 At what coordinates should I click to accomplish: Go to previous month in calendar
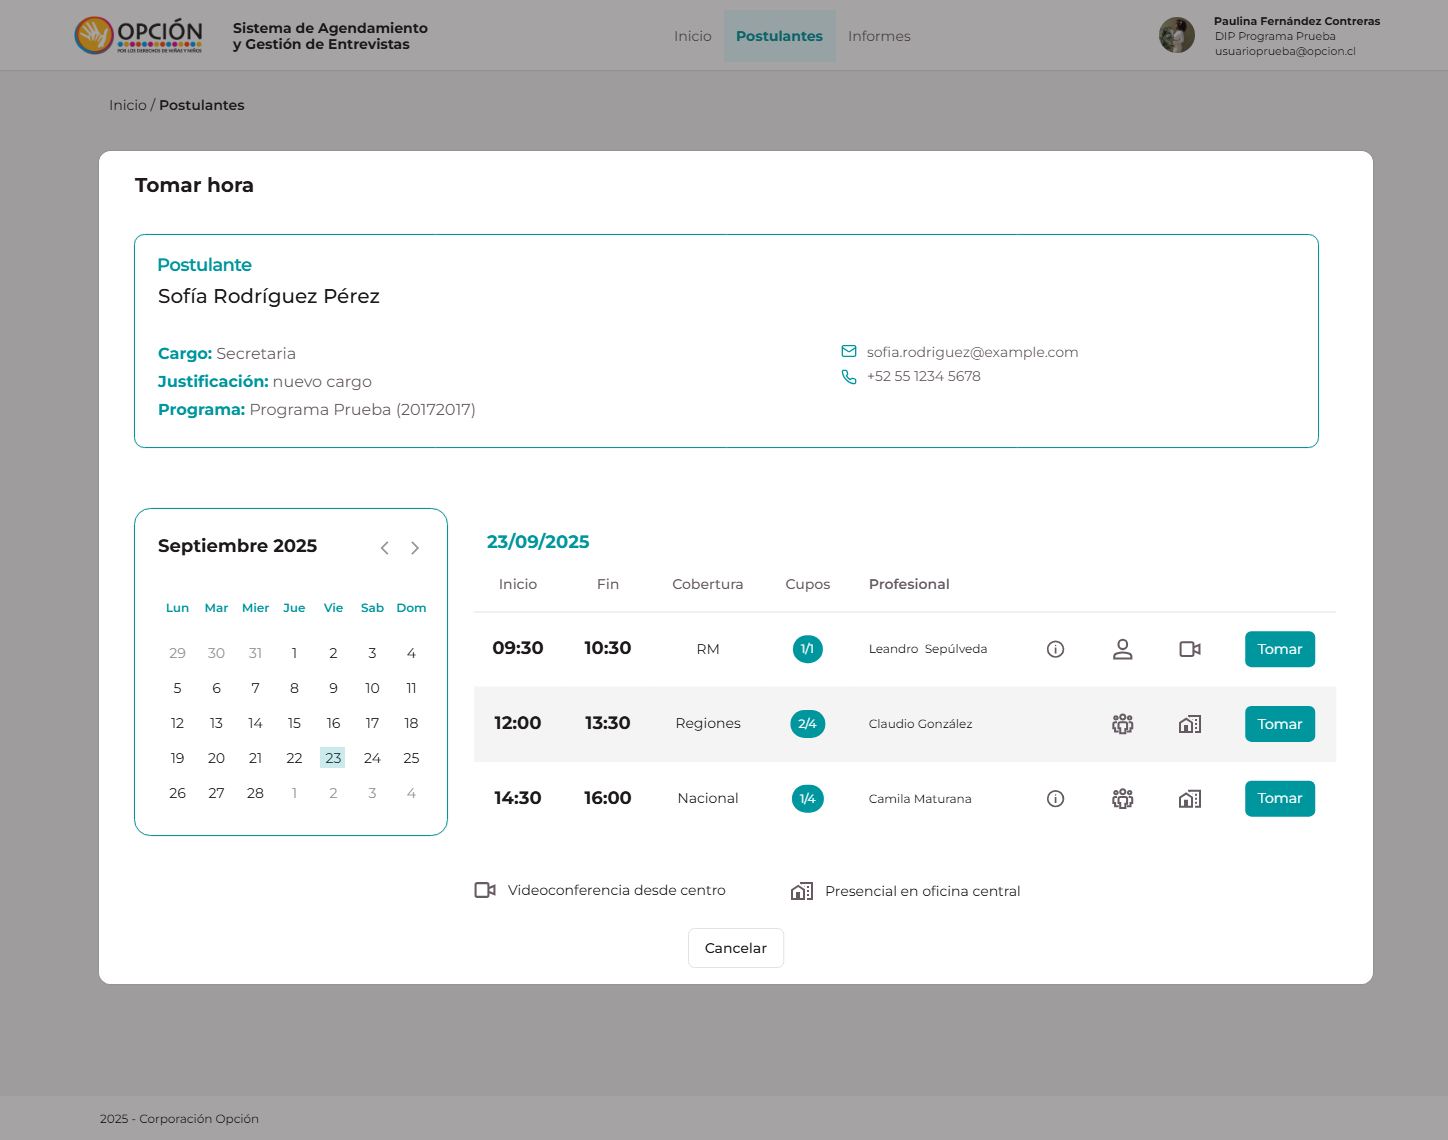pyautogui.click(x=385, y=548)
